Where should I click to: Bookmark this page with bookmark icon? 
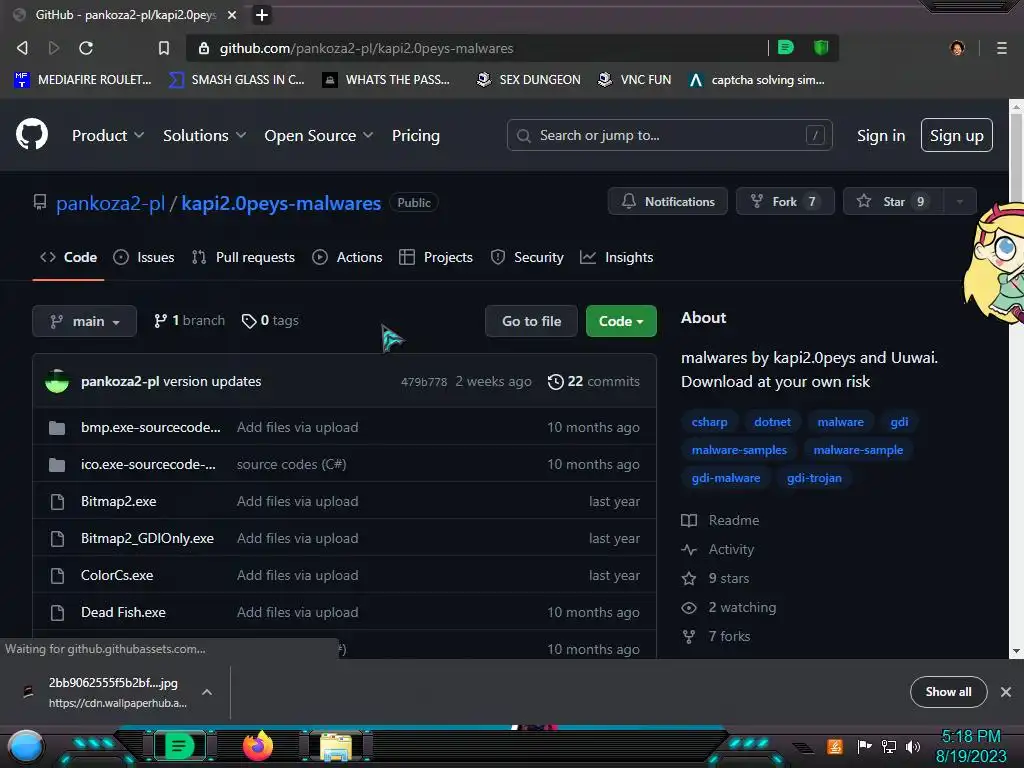(x=164, y=48)
